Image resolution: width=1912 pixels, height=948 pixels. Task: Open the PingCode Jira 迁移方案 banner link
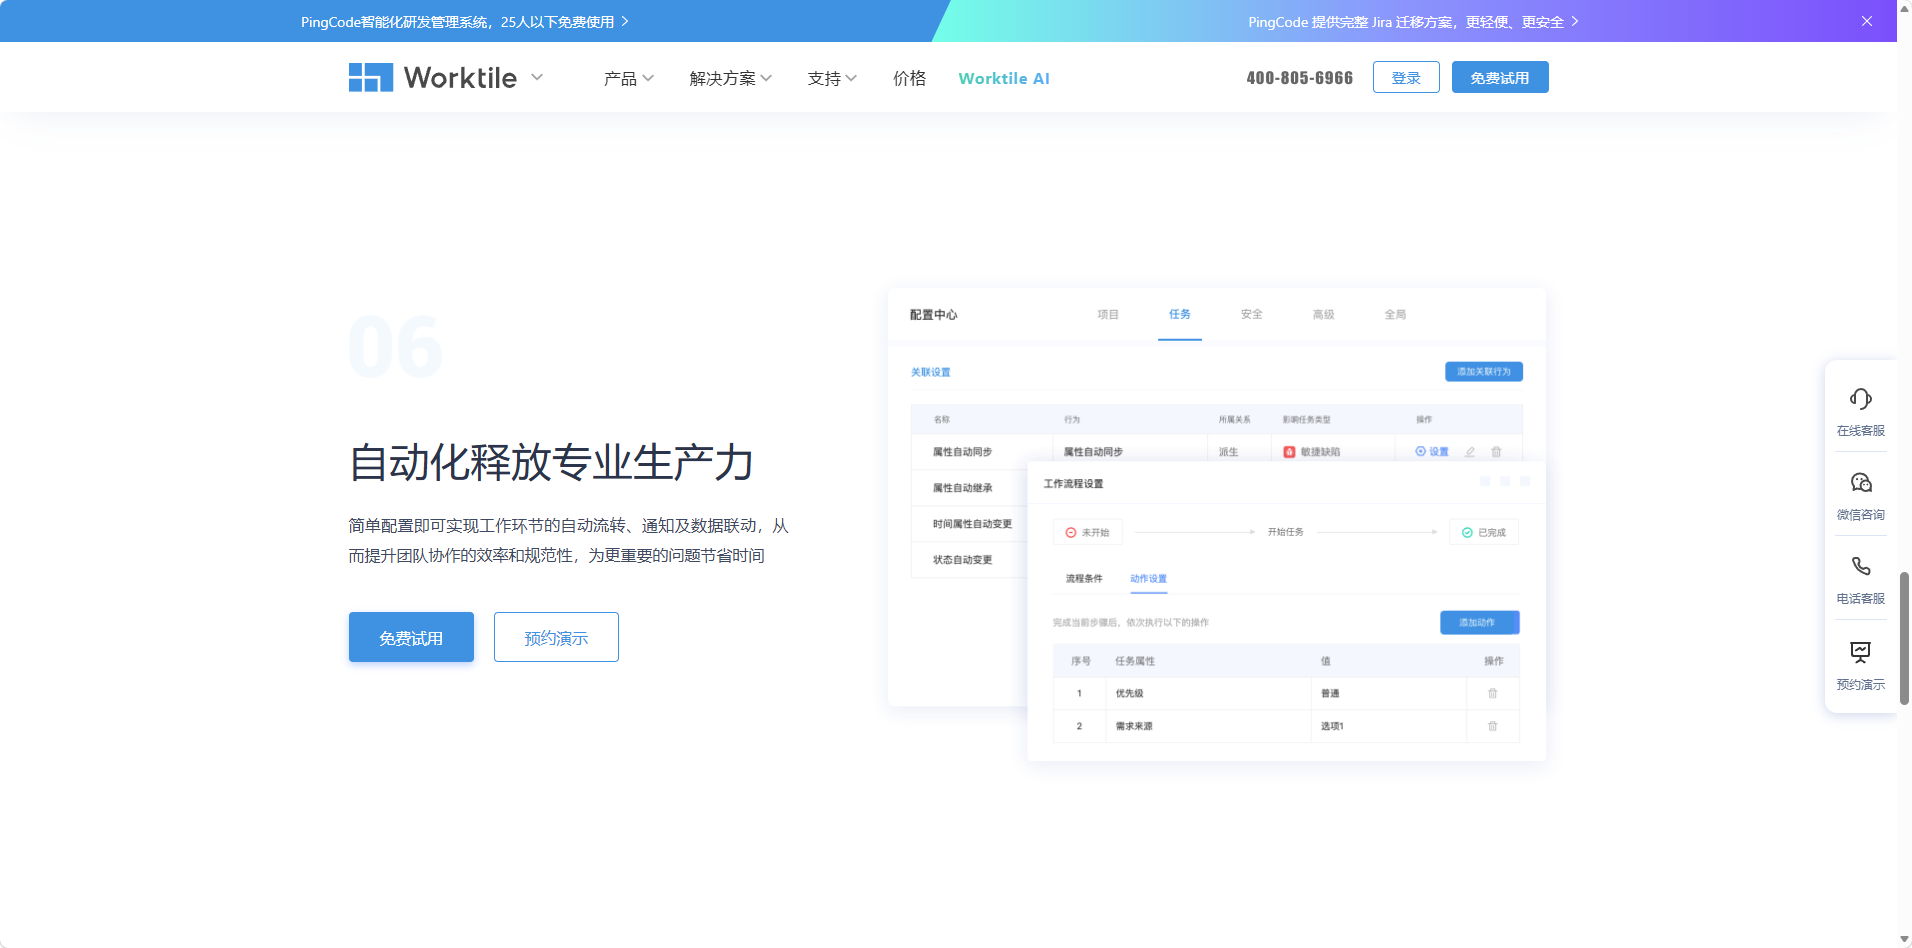click(1413, 21)
